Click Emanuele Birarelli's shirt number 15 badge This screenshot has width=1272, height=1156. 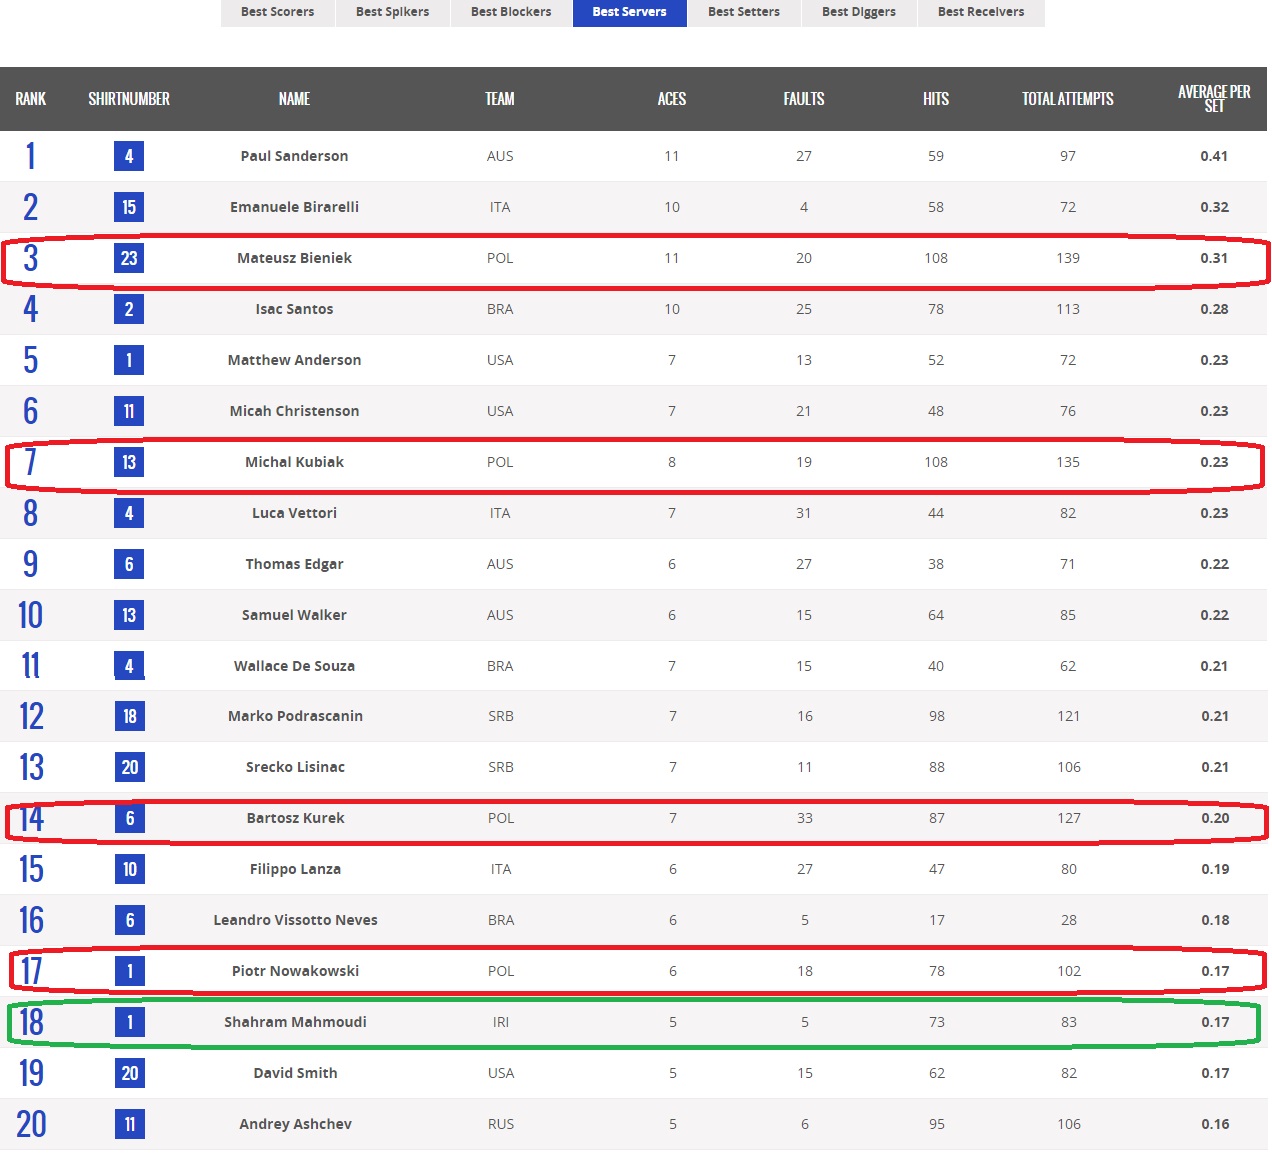(129, 207)
